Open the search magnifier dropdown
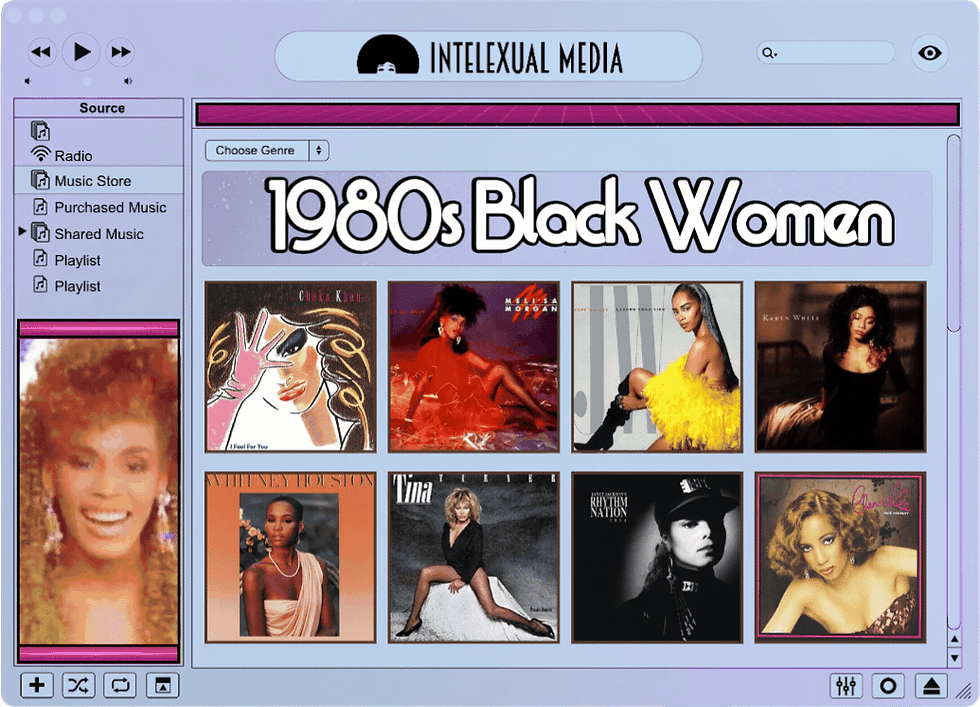The width and height of the screenshot is (980, 707). pyautogui.click(x=769, y=53)
